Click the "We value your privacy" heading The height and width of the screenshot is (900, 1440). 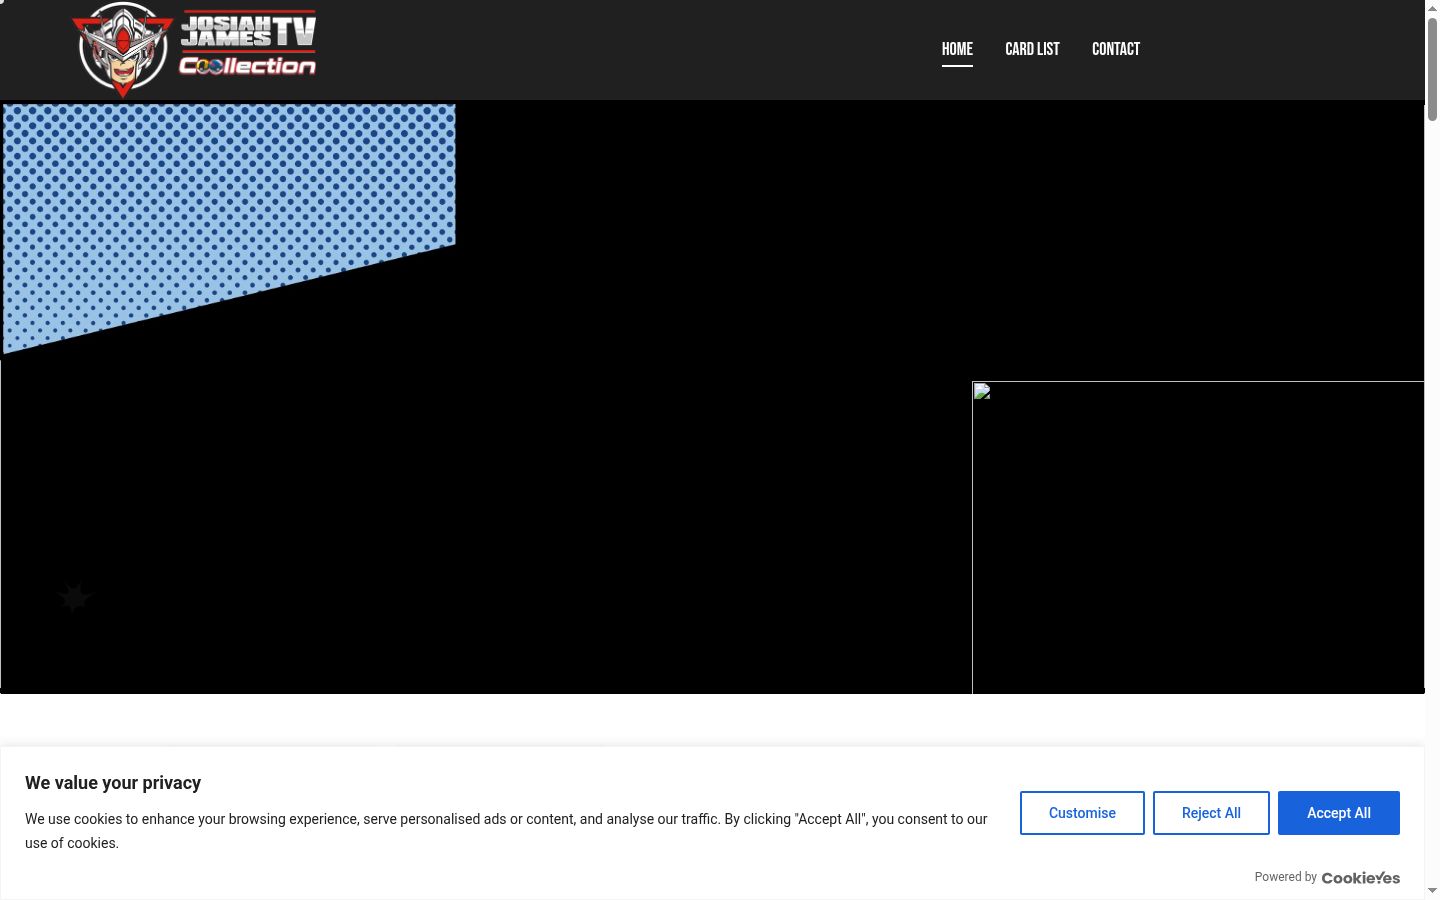point(113,783)
